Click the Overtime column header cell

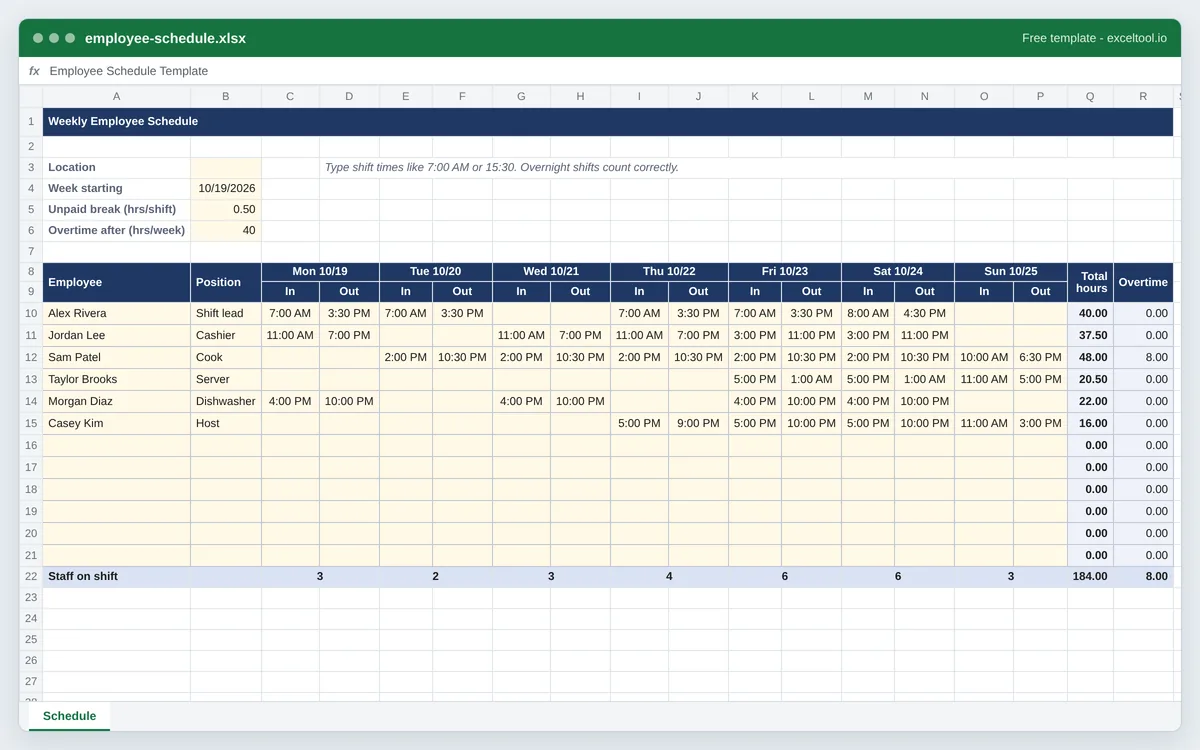[x=1143, y=282]
